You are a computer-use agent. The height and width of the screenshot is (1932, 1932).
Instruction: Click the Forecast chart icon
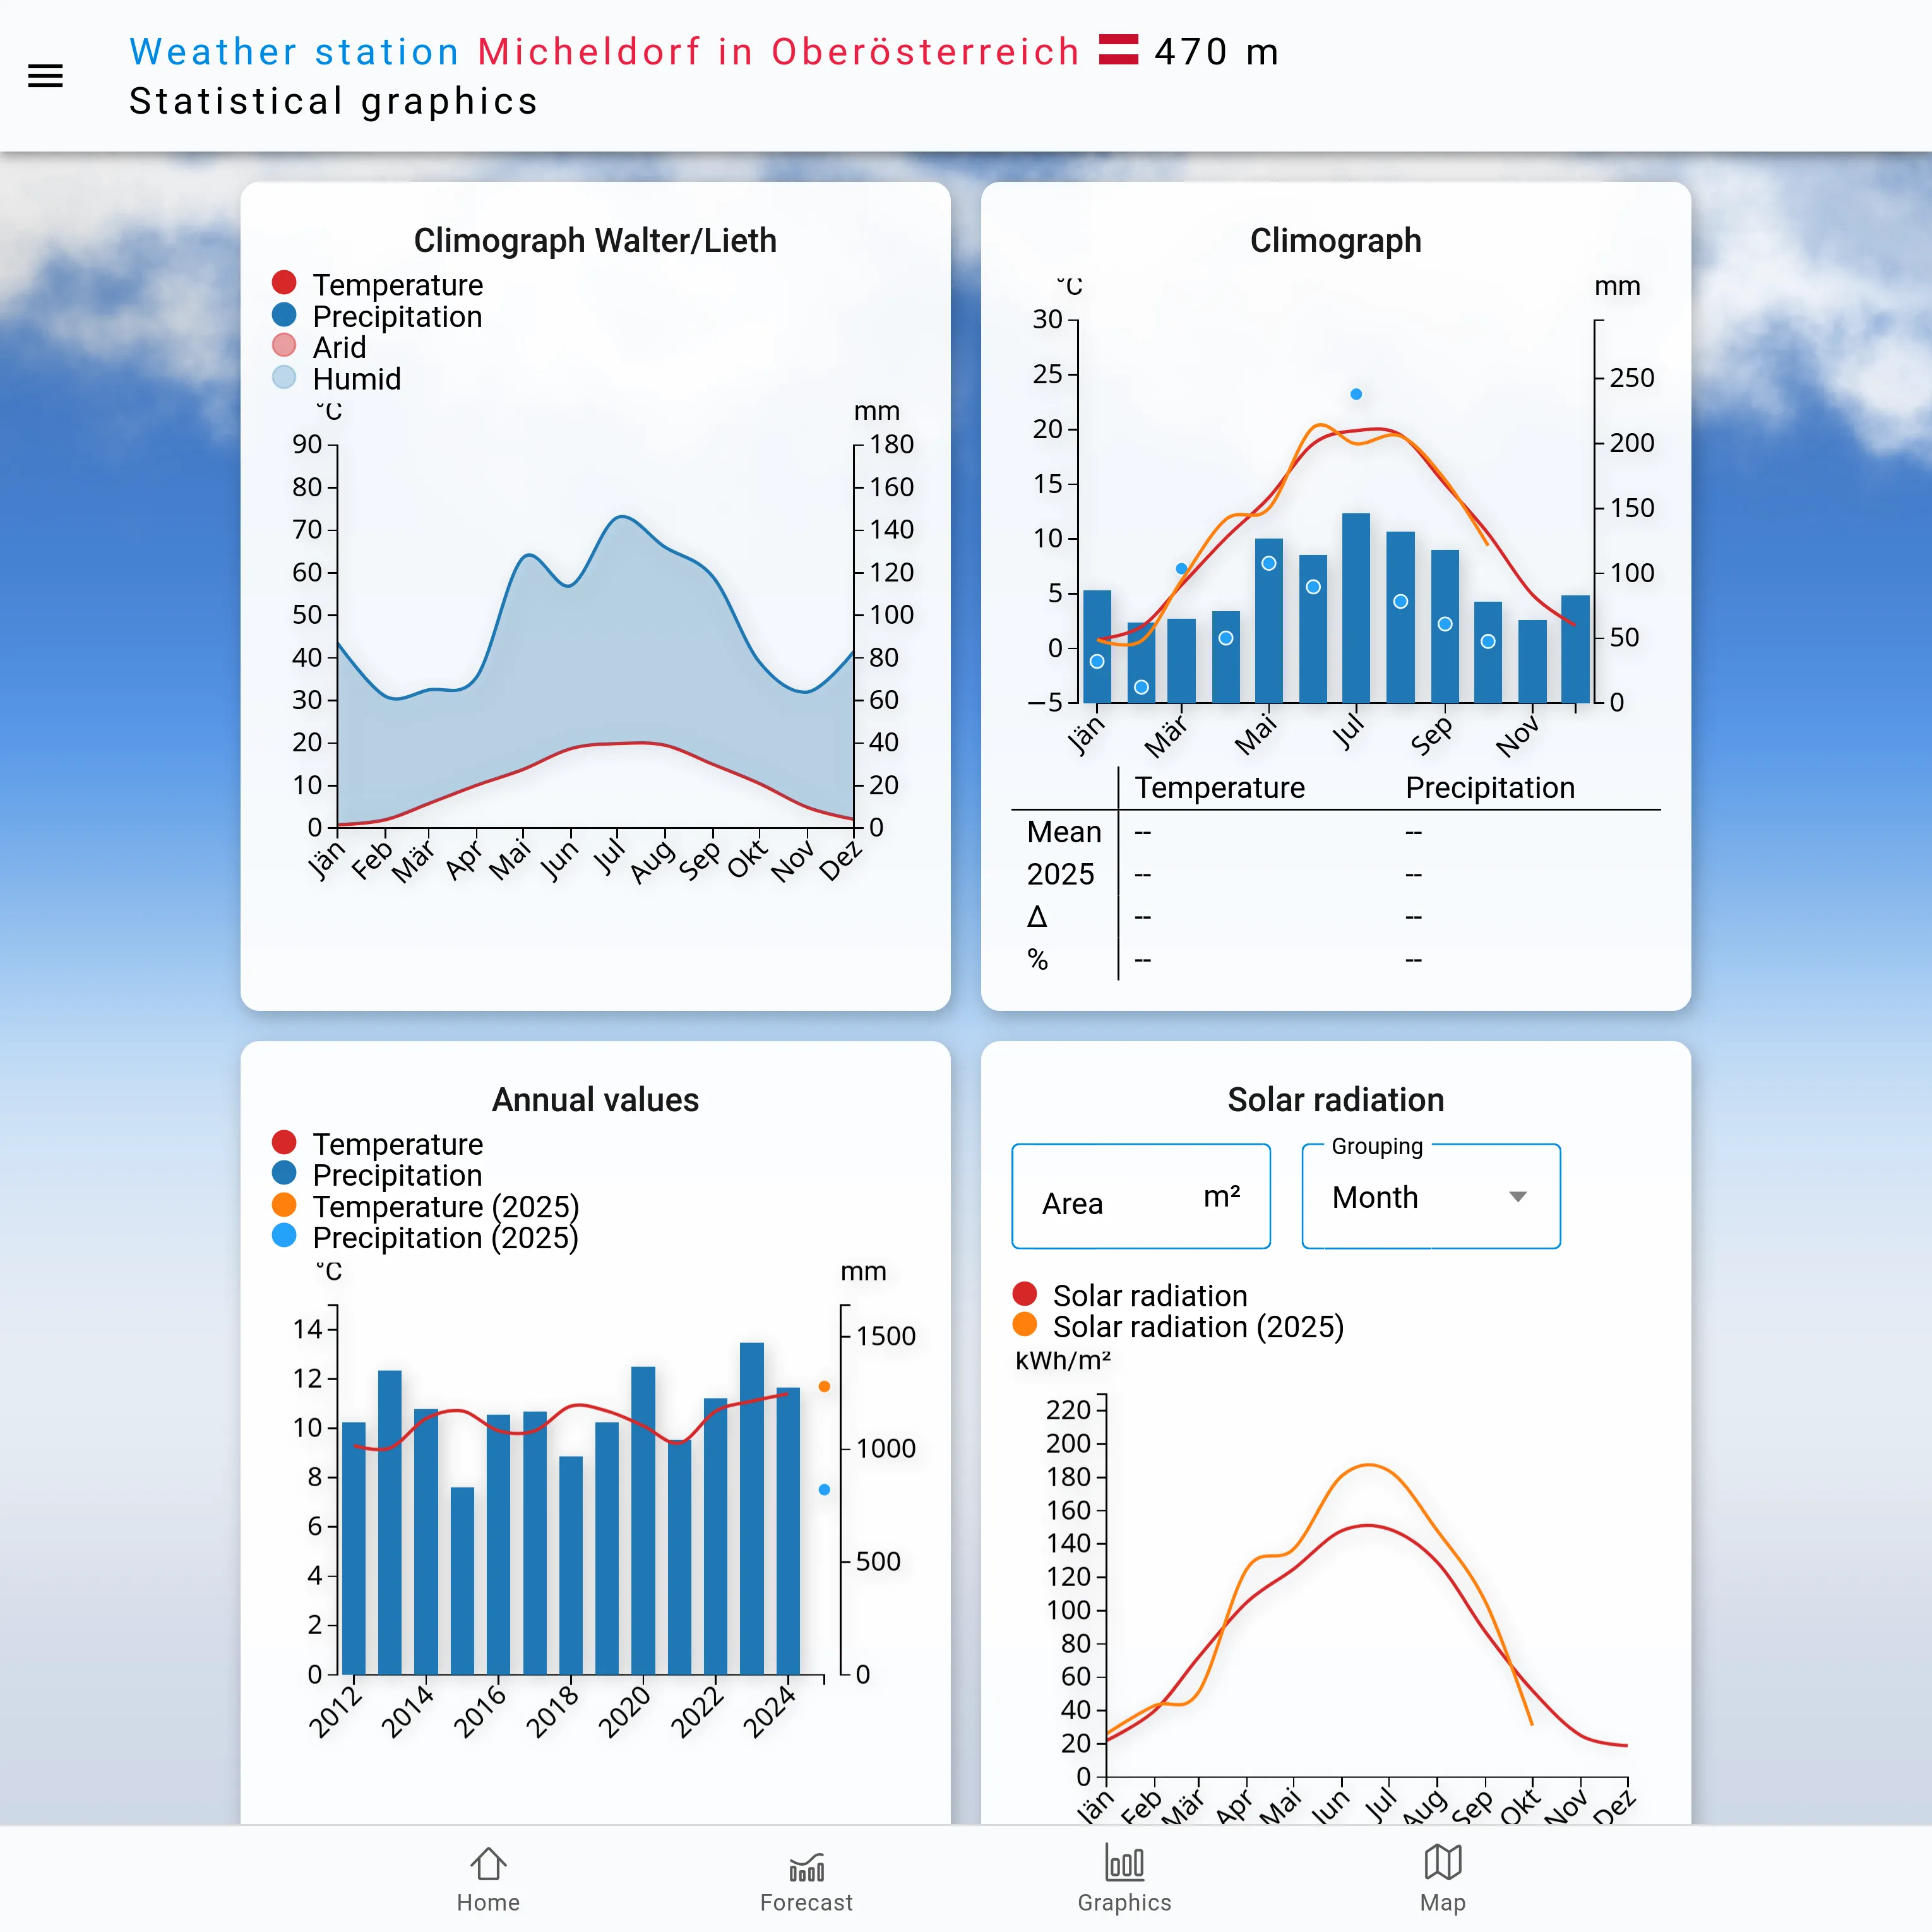coord(806,1866)
